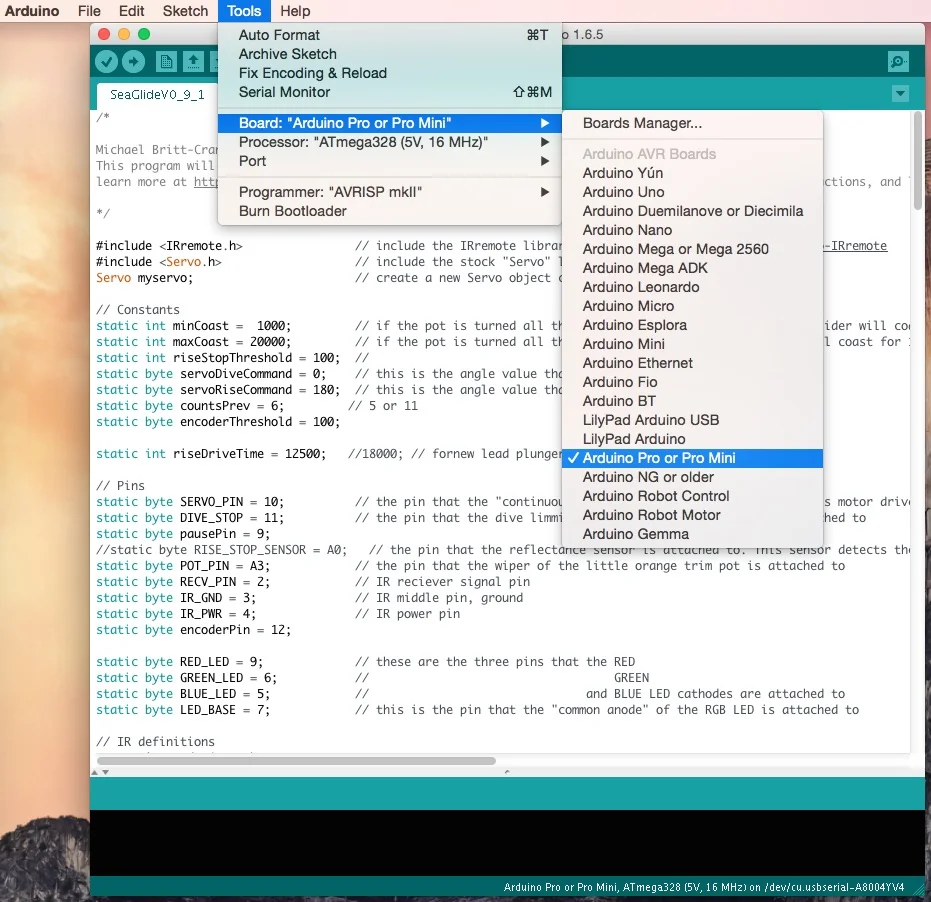Click the Upload arrow toolbar icon
Image resolution: width=931 pixels, height=902 pixels.
point(134,61)
